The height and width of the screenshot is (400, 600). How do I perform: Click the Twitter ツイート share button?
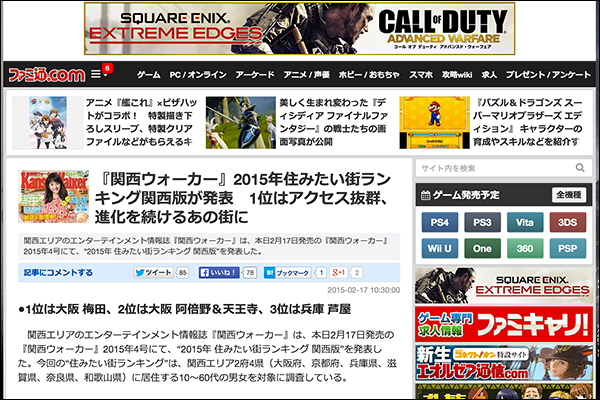tap(153, 272)
